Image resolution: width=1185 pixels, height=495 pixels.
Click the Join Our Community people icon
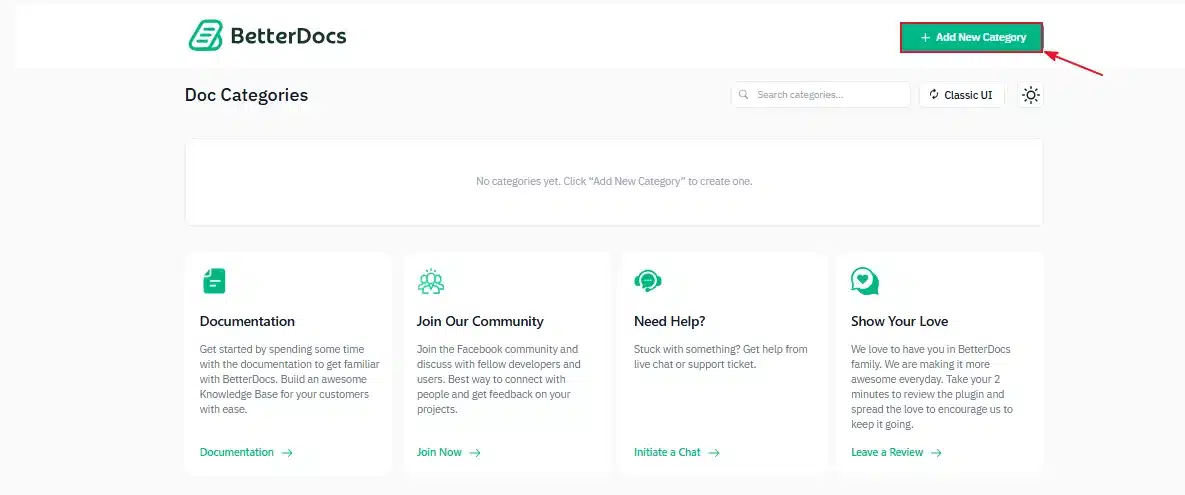tap(431, 281)
